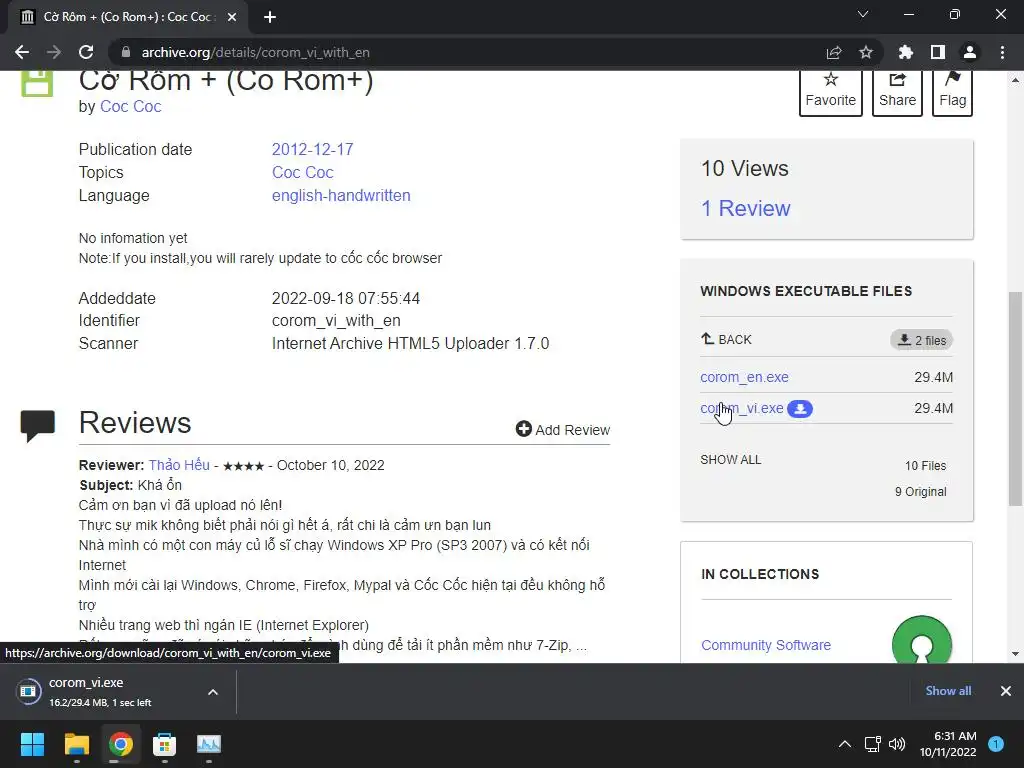Image resolution: width=1024 pixels, height=768 pixels.
Task: Download corom_en.exe
Action: tap(744, 377)
